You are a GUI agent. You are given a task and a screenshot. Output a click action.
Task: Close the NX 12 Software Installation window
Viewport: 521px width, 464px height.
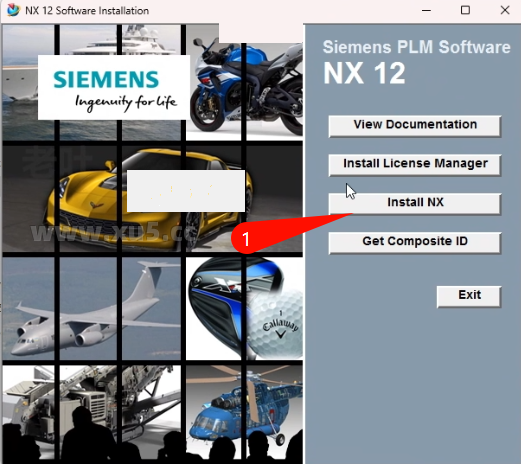tap(505, 10)
